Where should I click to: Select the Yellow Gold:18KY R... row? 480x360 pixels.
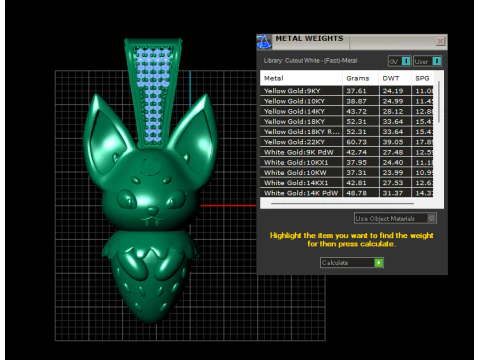click(347, 132)
